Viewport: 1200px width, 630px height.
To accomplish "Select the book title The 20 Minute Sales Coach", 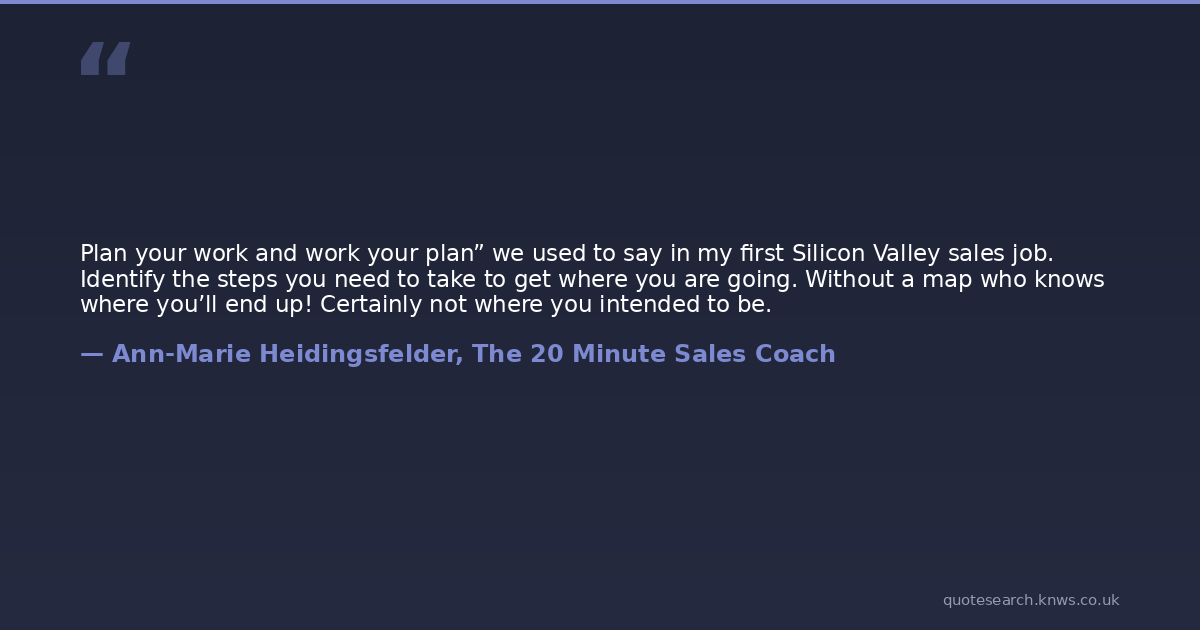I will (x=654, y=354).
